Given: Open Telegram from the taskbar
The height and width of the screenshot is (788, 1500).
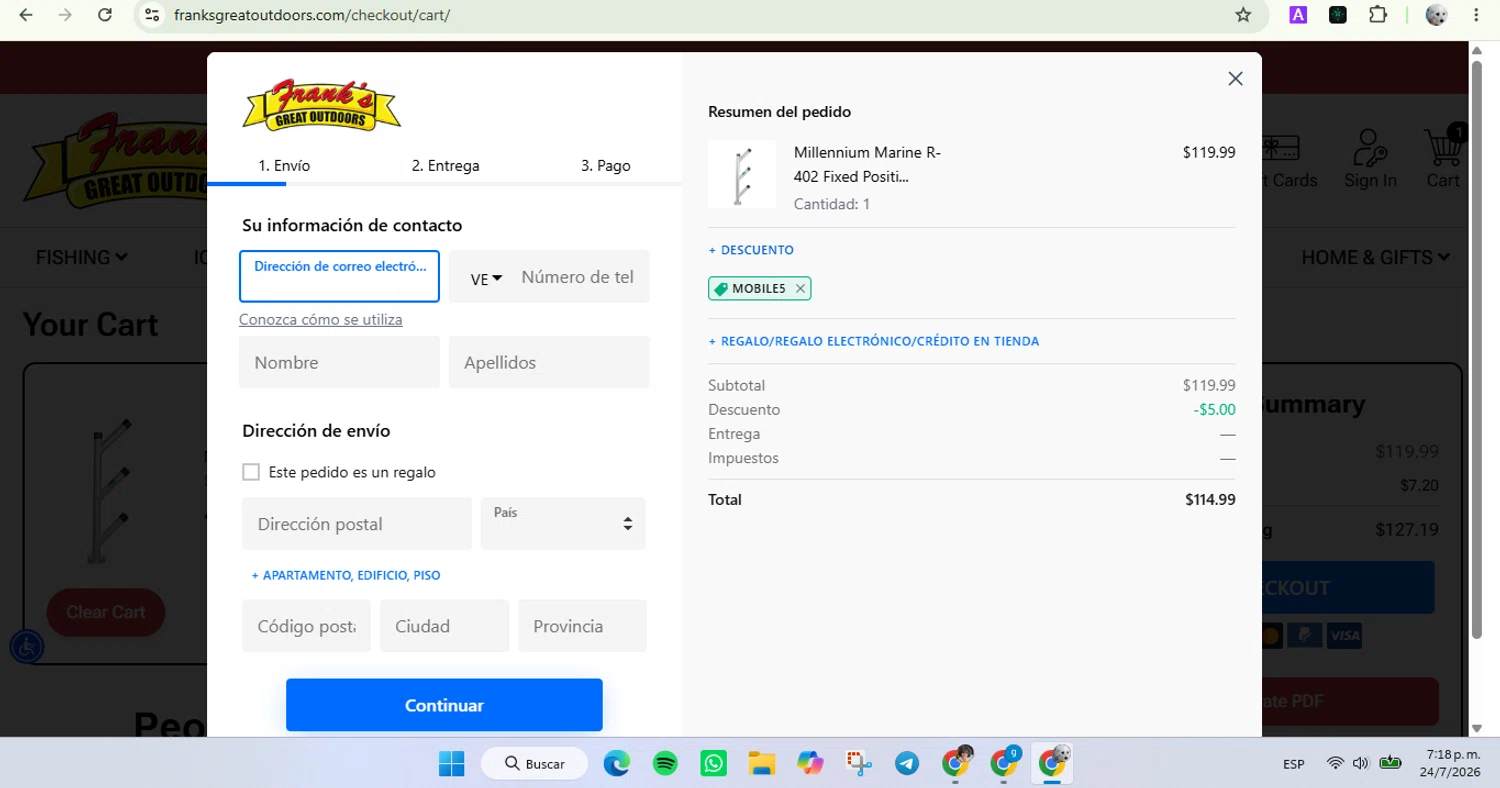Looking at the screenshot, I should (907, 764).
